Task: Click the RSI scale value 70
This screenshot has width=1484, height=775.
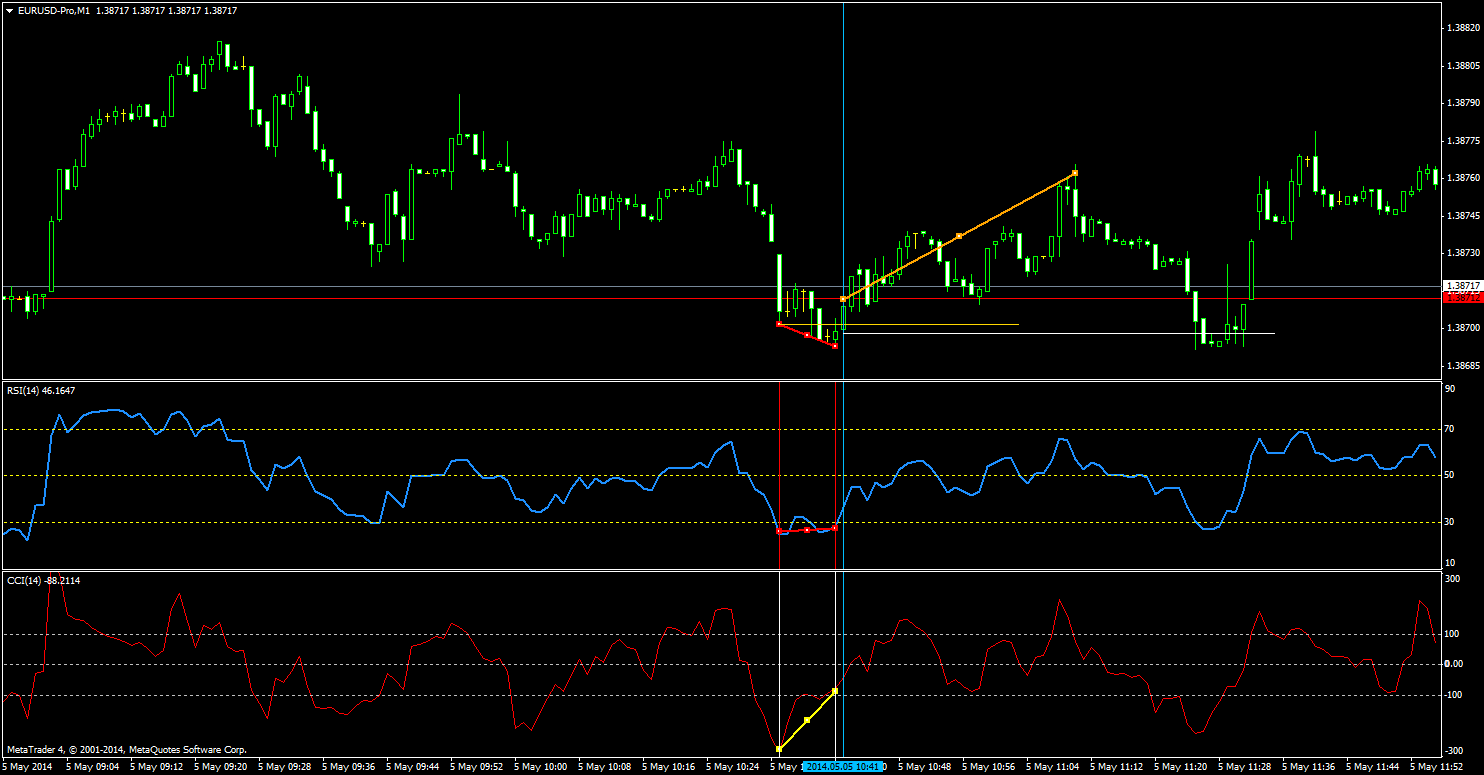Action: 1449,429
